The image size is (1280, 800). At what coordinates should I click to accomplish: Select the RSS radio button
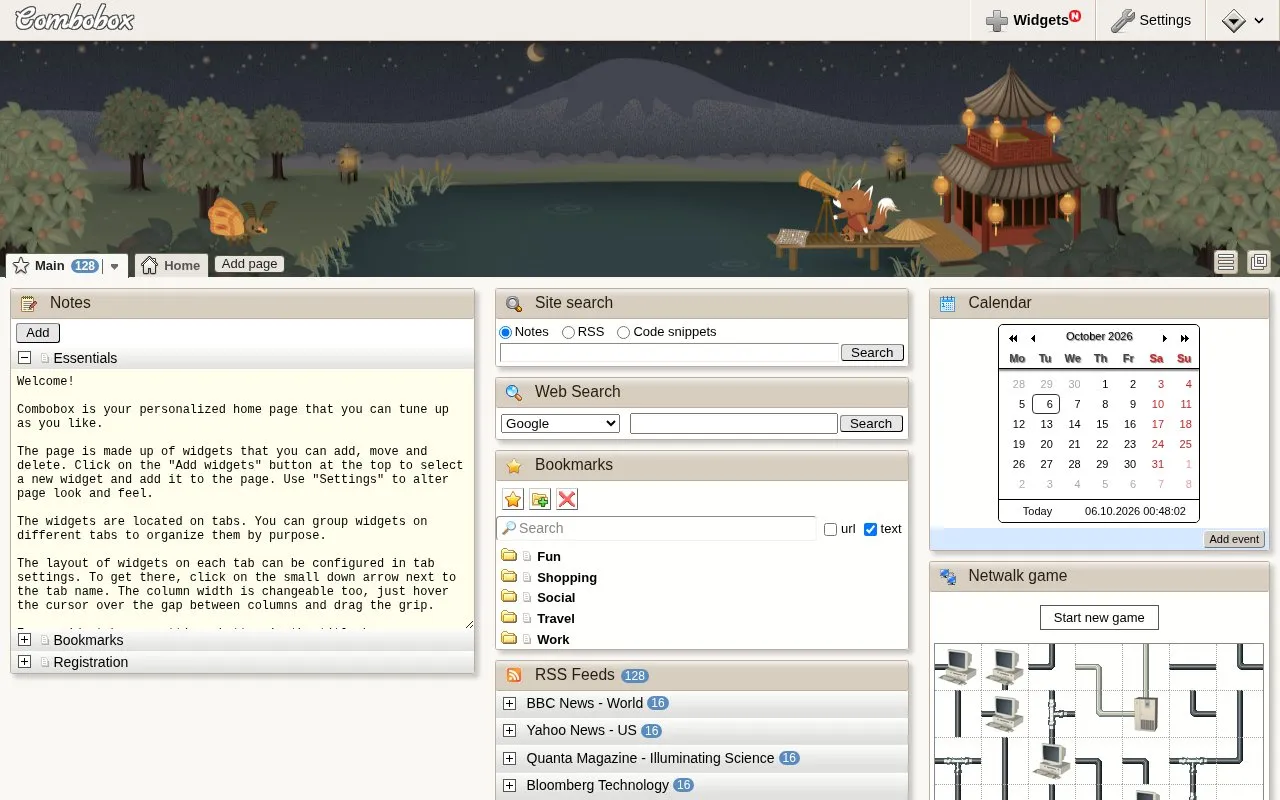click(x=568, y=332)
